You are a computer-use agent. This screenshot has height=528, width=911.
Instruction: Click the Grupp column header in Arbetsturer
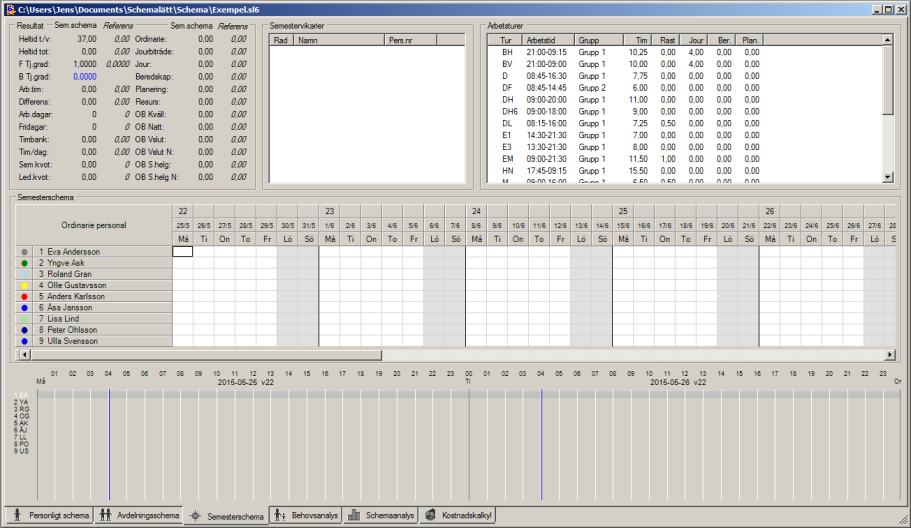click(x=599, y=40)
